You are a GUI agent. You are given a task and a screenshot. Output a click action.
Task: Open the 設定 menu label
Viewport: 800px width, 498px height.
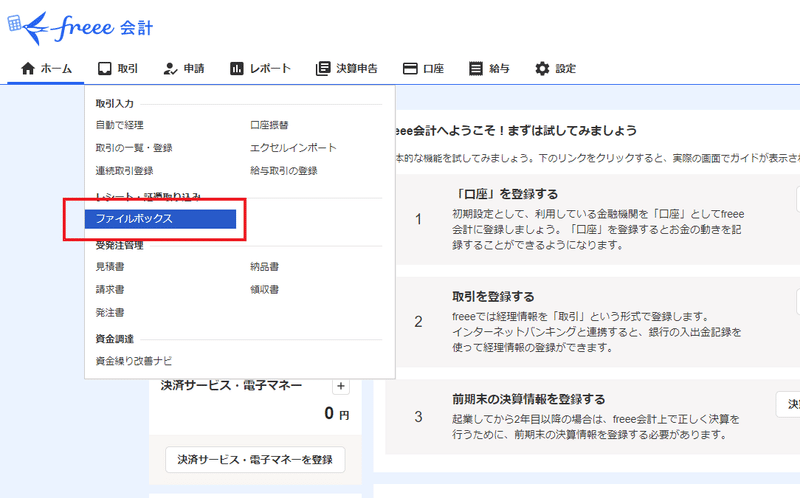click(565, 68)
